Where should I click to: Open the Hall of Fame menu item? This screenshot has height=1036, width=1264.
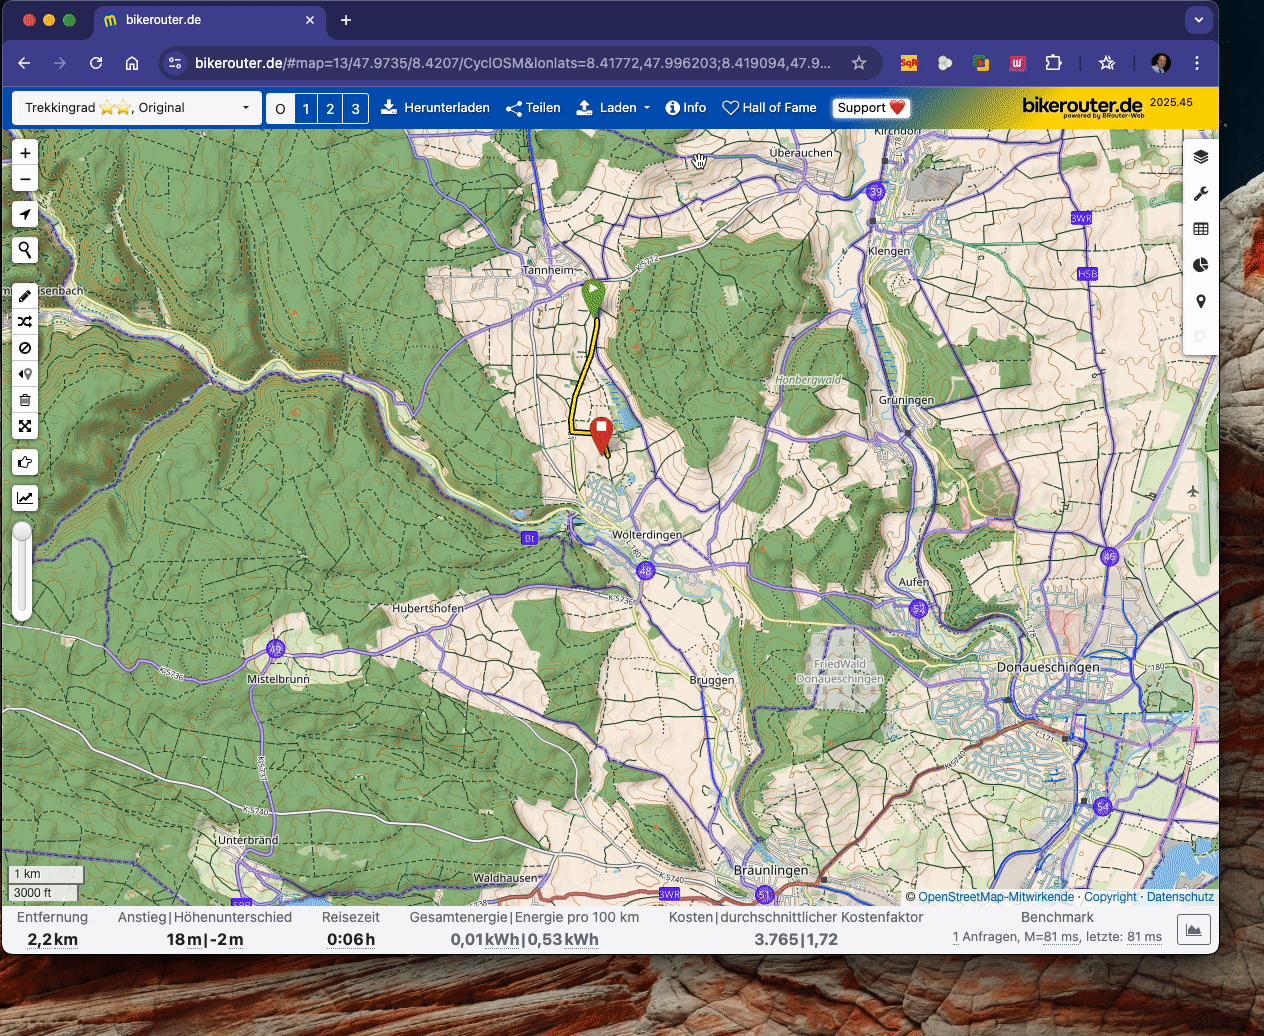[x=769, y=108]
